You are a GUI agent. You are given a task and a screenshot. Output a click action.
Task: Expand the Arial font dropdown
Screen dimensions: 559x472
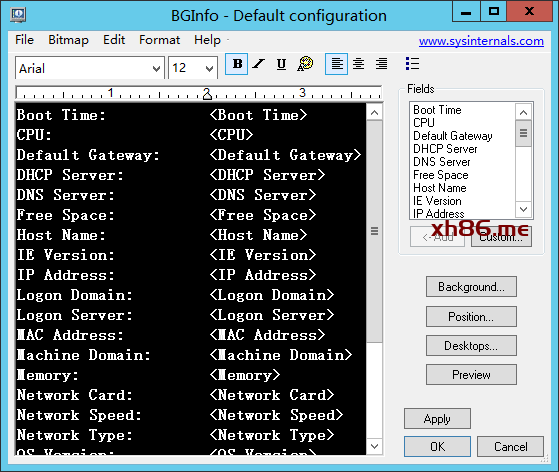156,68
